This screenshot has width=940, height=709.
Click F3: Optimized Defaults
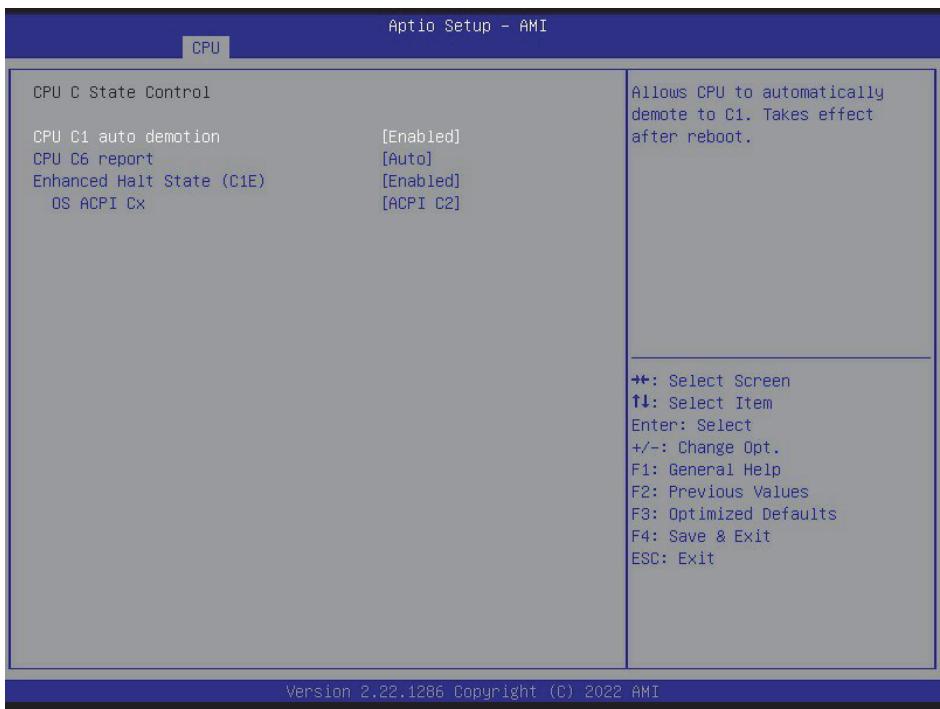pyautogui.click(x=734, y=514)
